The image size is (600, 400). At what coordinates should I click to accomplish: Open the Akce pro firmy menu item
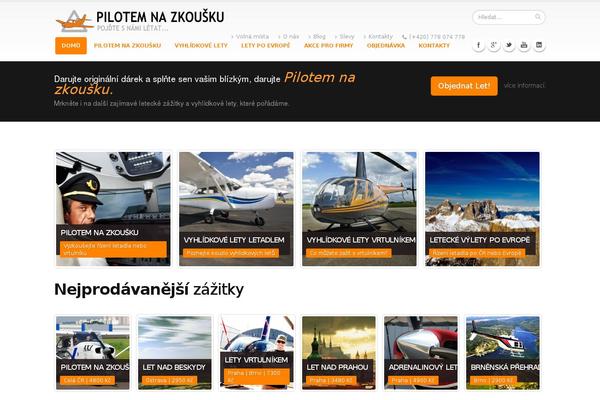tap(328, 46)
